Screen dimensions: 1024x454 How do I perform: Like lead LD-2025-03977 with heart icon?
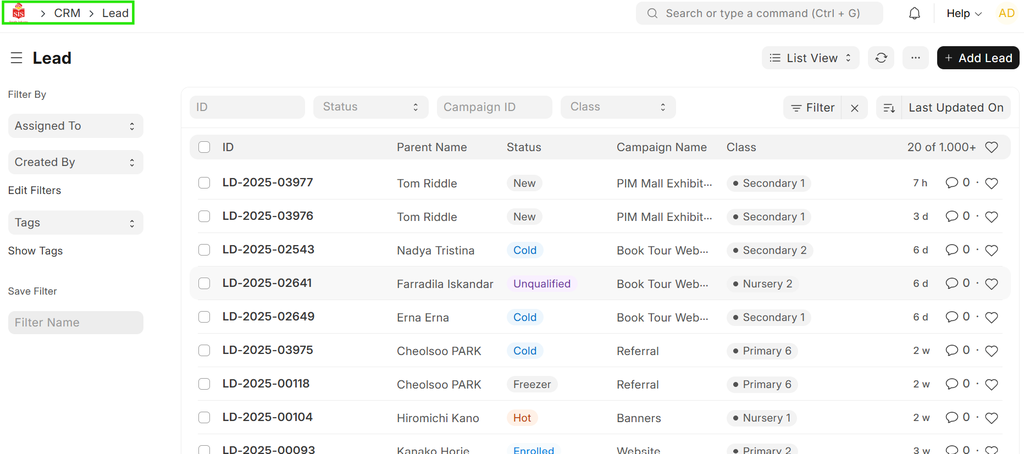[991, 184]
